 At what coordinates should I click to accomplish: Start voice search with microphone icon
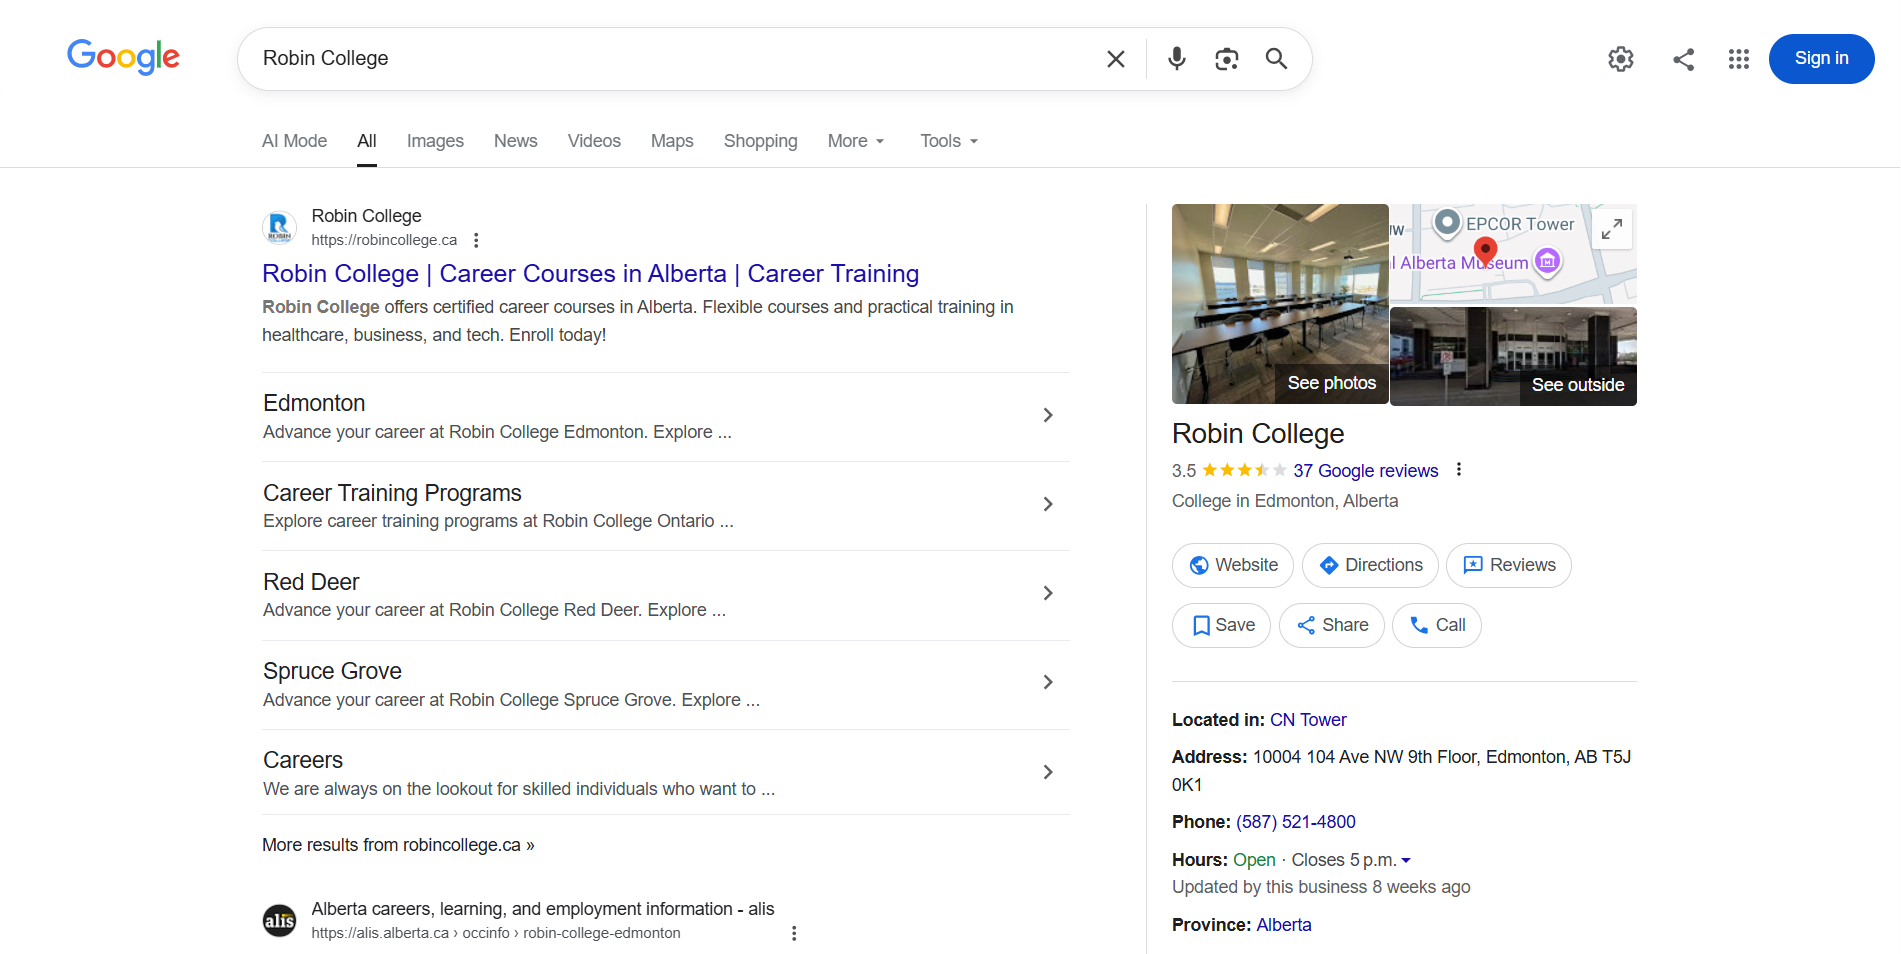(1177, 59)
